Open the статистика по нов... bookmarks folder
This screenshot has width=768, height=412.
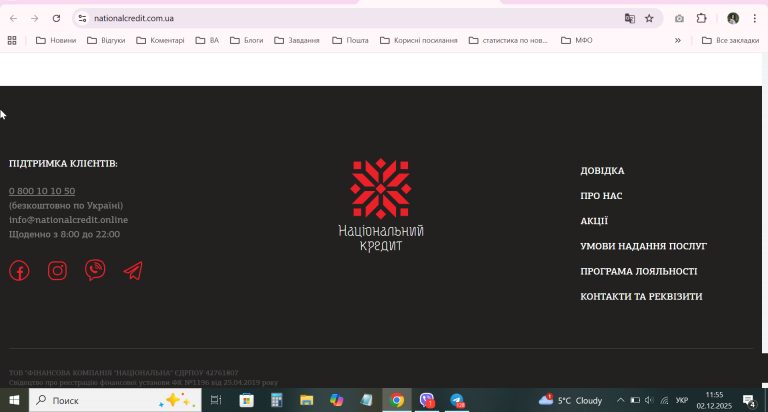tap(508, 40)
